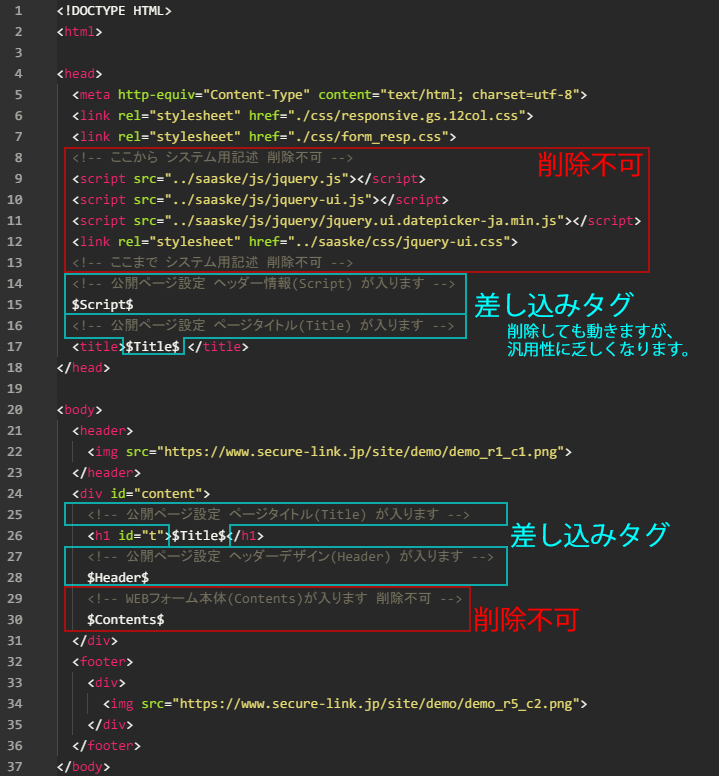Click the red 削除不可 label near the scripts

point(588,165)
